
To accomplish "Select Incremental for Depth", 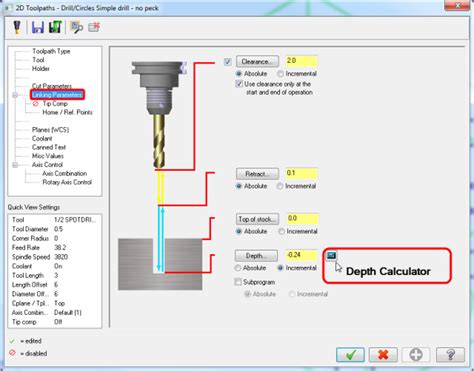I will (280, 268).
